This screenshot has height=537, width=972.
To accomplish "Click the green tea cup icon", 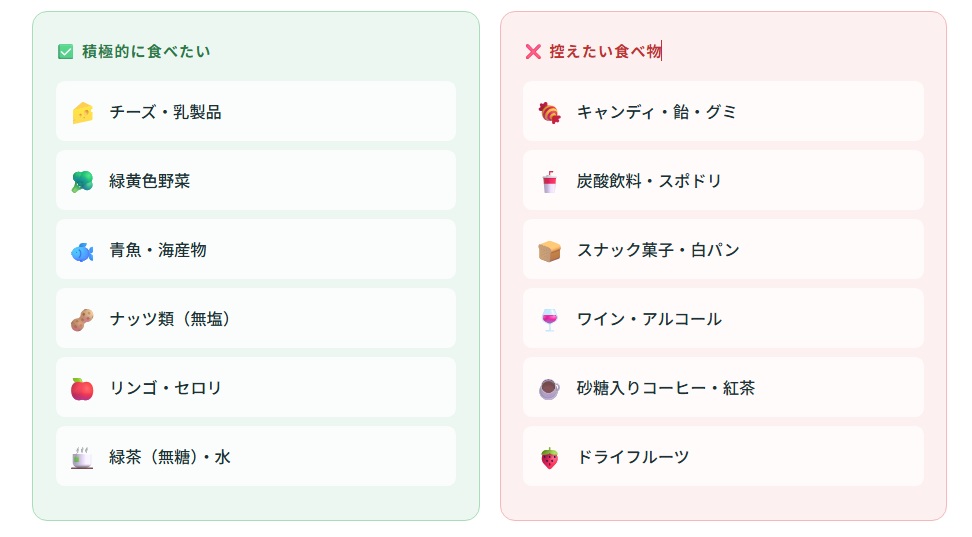I will click(x=82, y=458).
